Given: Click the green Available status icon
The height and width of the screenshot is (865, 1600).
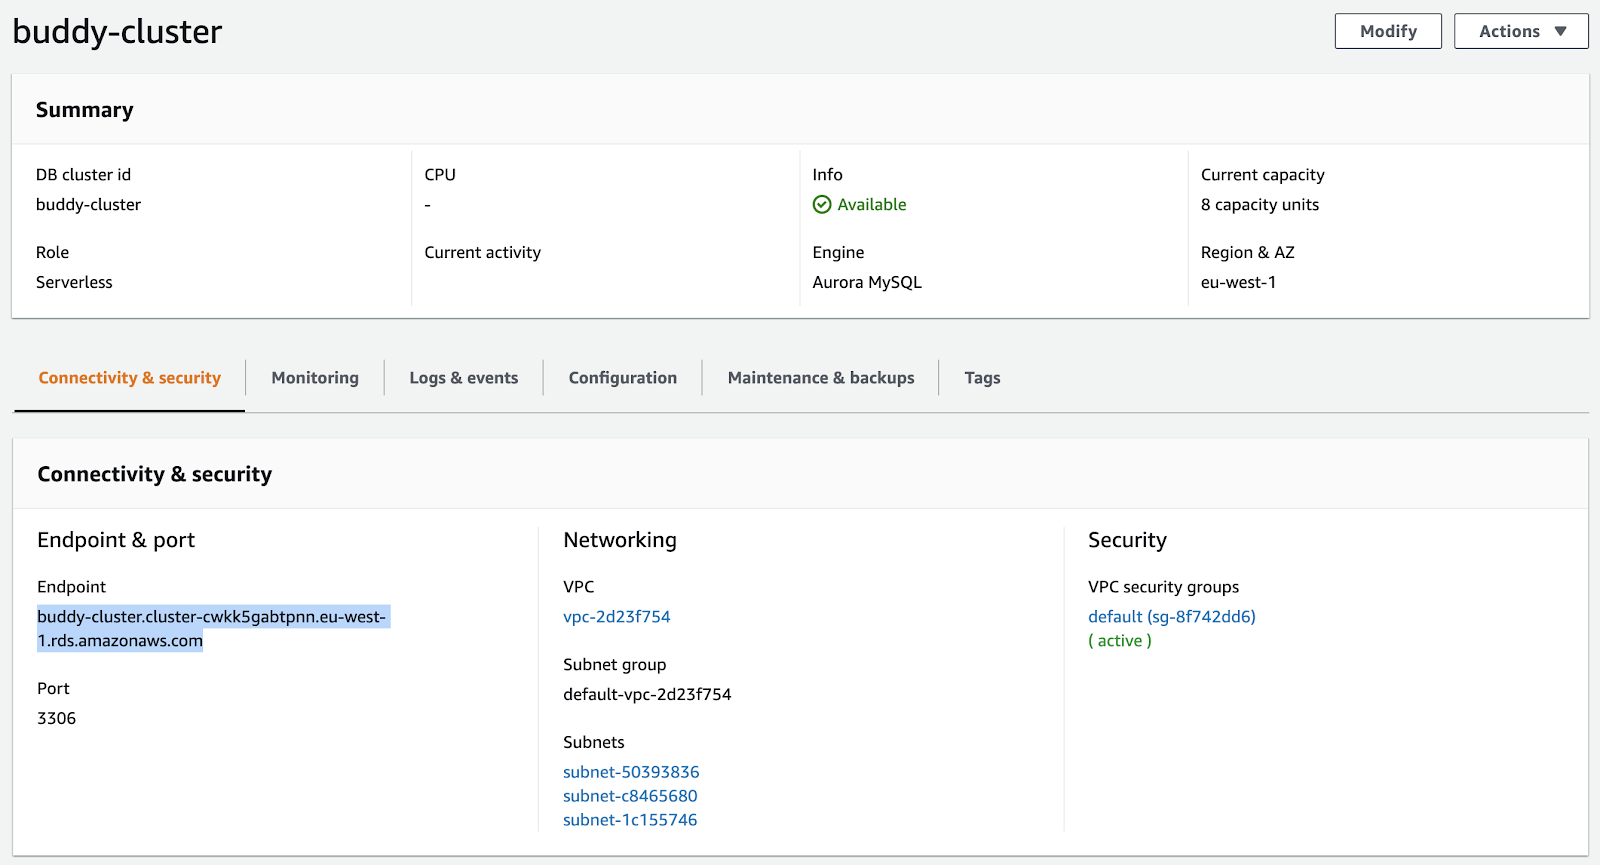Looking at the screenshot, I should (822, 204).
